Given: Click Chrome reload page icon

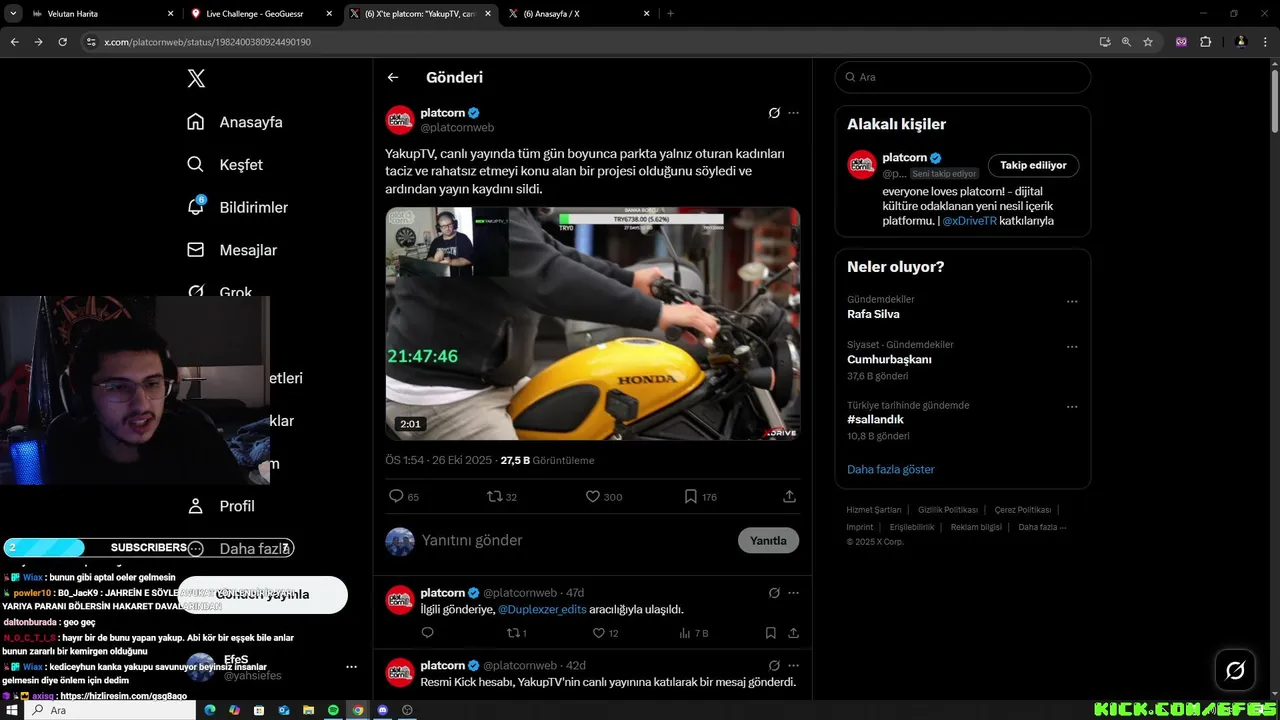Looking at the screenshot, I should coord(62,42).
